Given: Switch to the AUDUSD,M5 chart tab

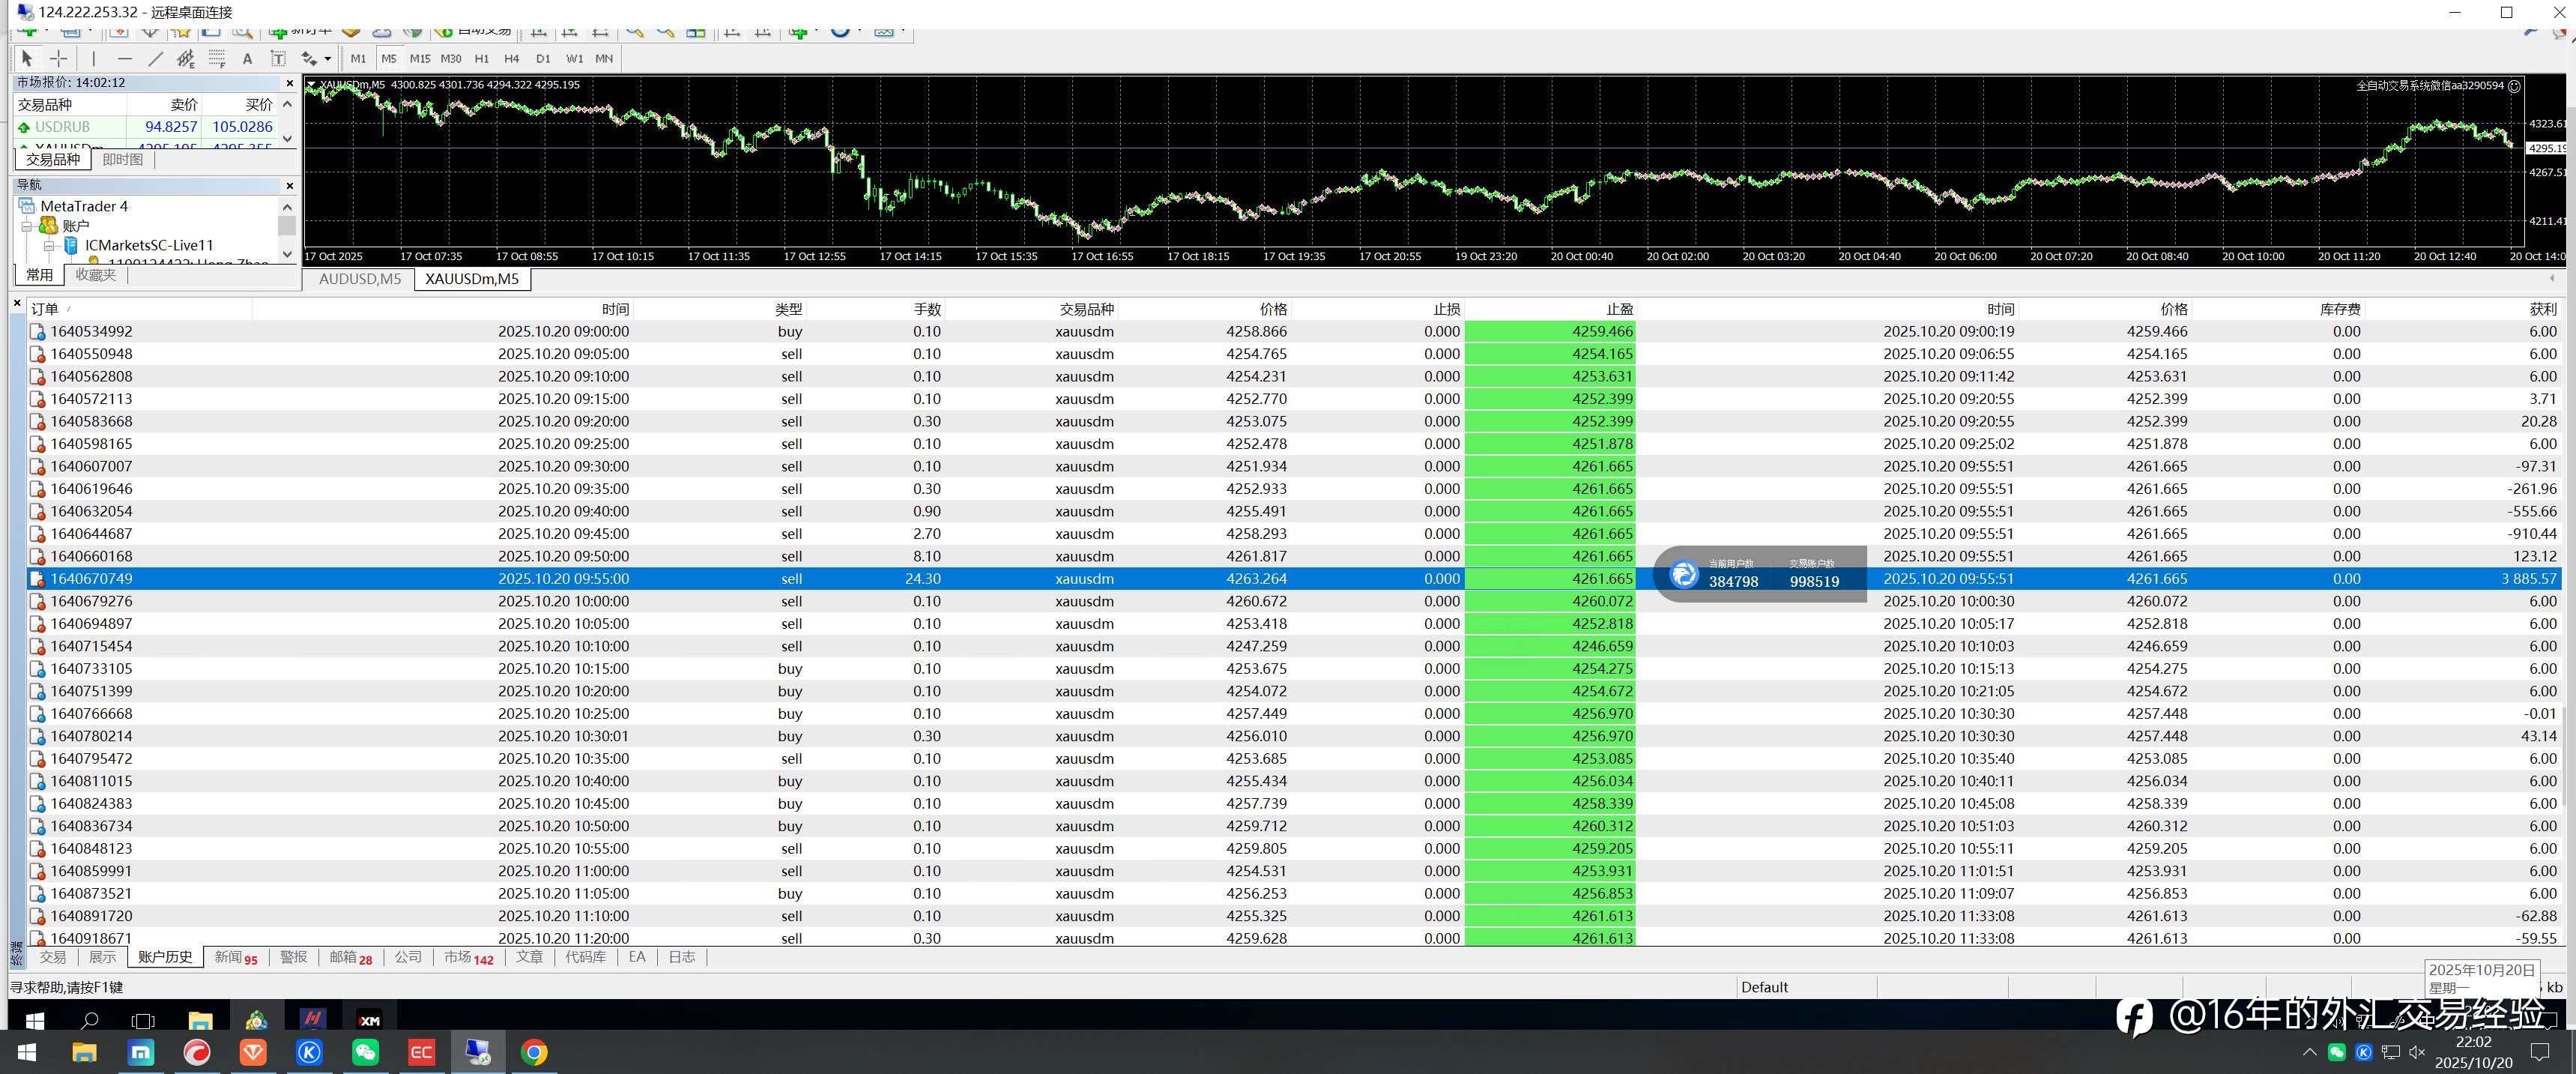Looking at the screenshot, I should tap(359, 279).
